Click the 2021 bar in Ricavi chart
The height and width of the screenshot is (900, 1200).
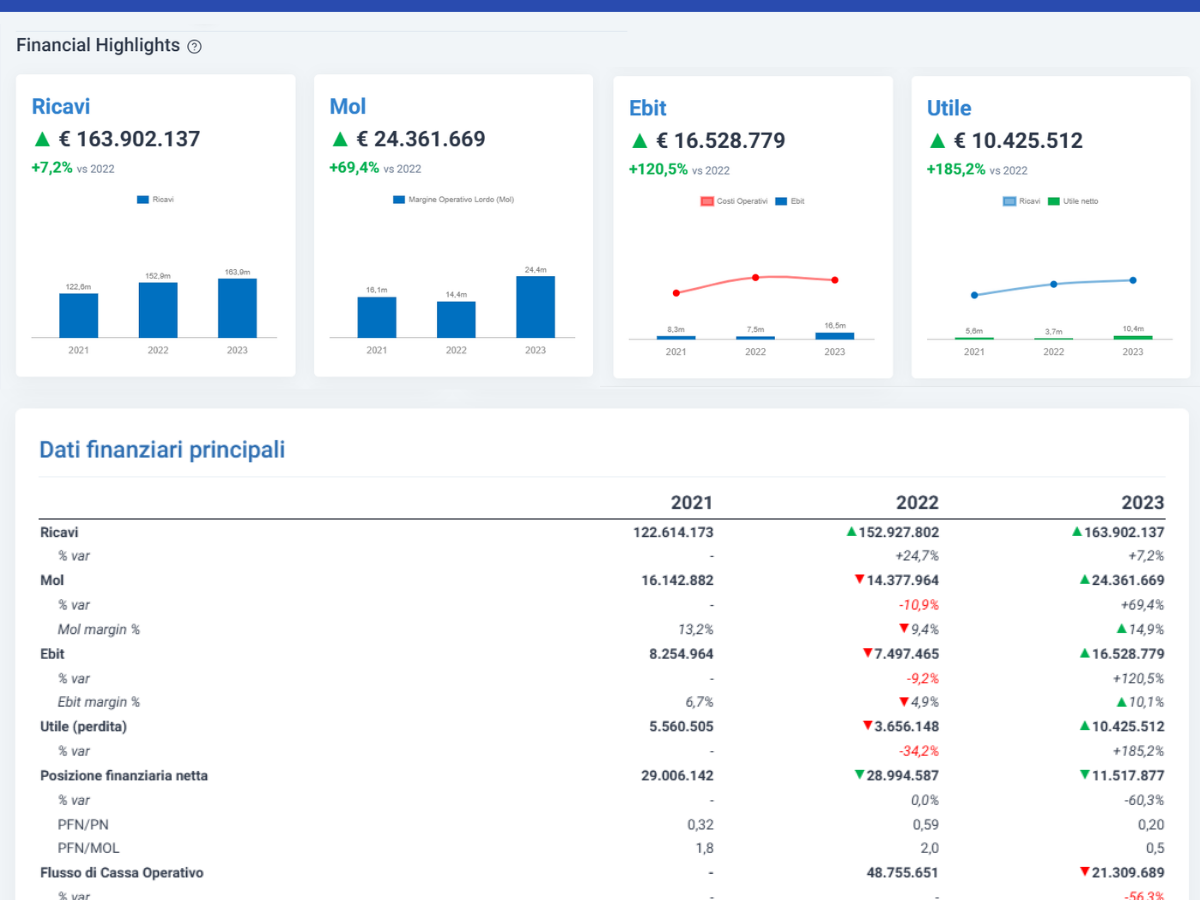[79, 315]
